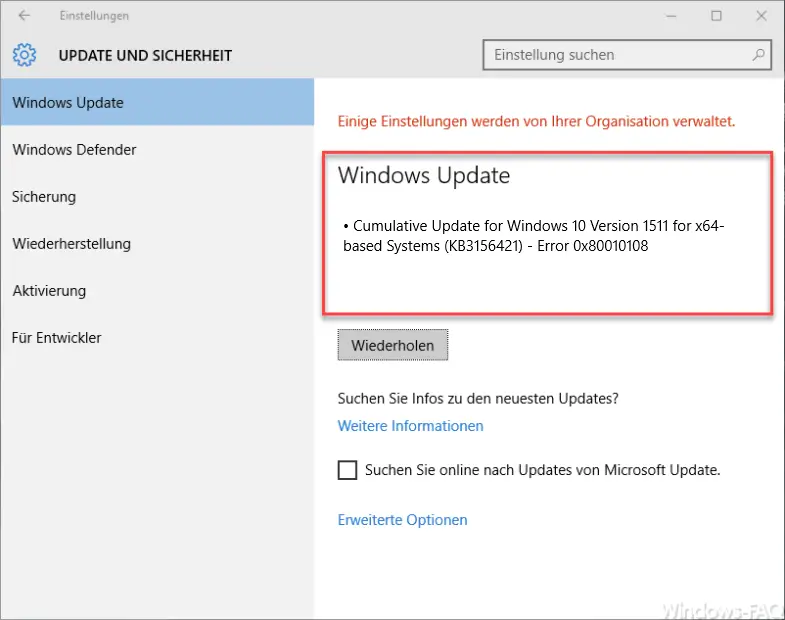
Task: Open the Erweiterte Optionen link
Action: (403, 520)
